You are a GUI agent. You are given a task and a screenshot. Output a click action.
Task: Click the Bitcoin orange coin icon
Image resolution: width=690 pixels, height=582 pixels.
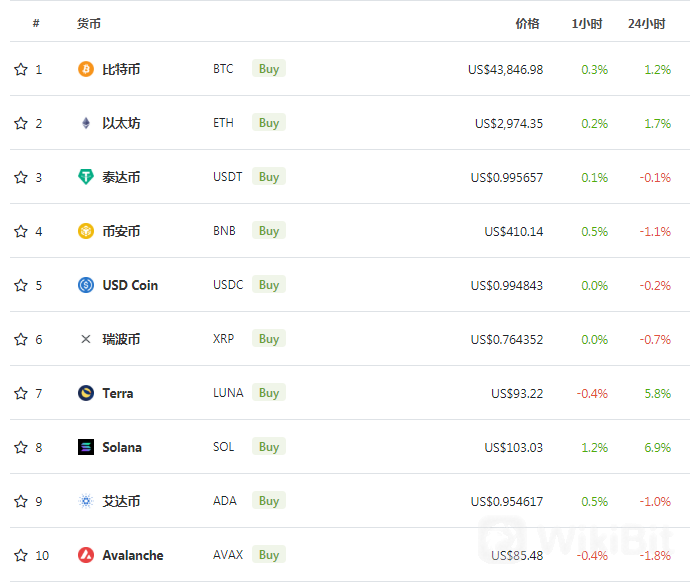pos(86,69)
